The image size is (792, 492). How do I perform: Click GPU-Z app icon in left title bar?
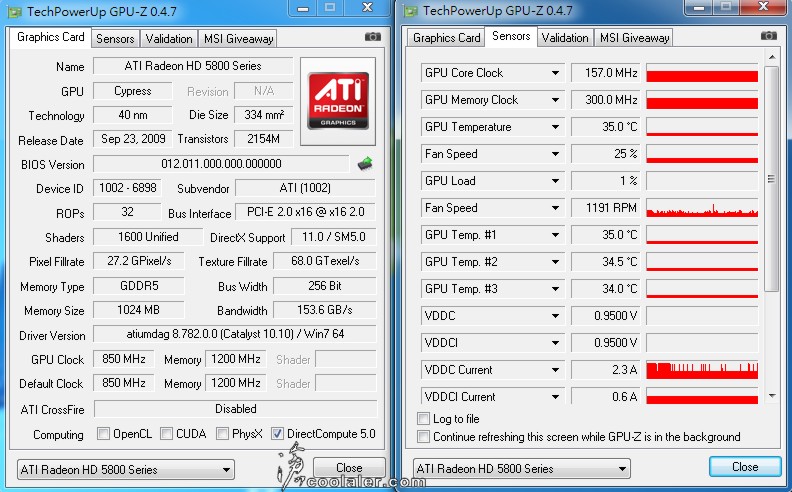coord(16,12)
